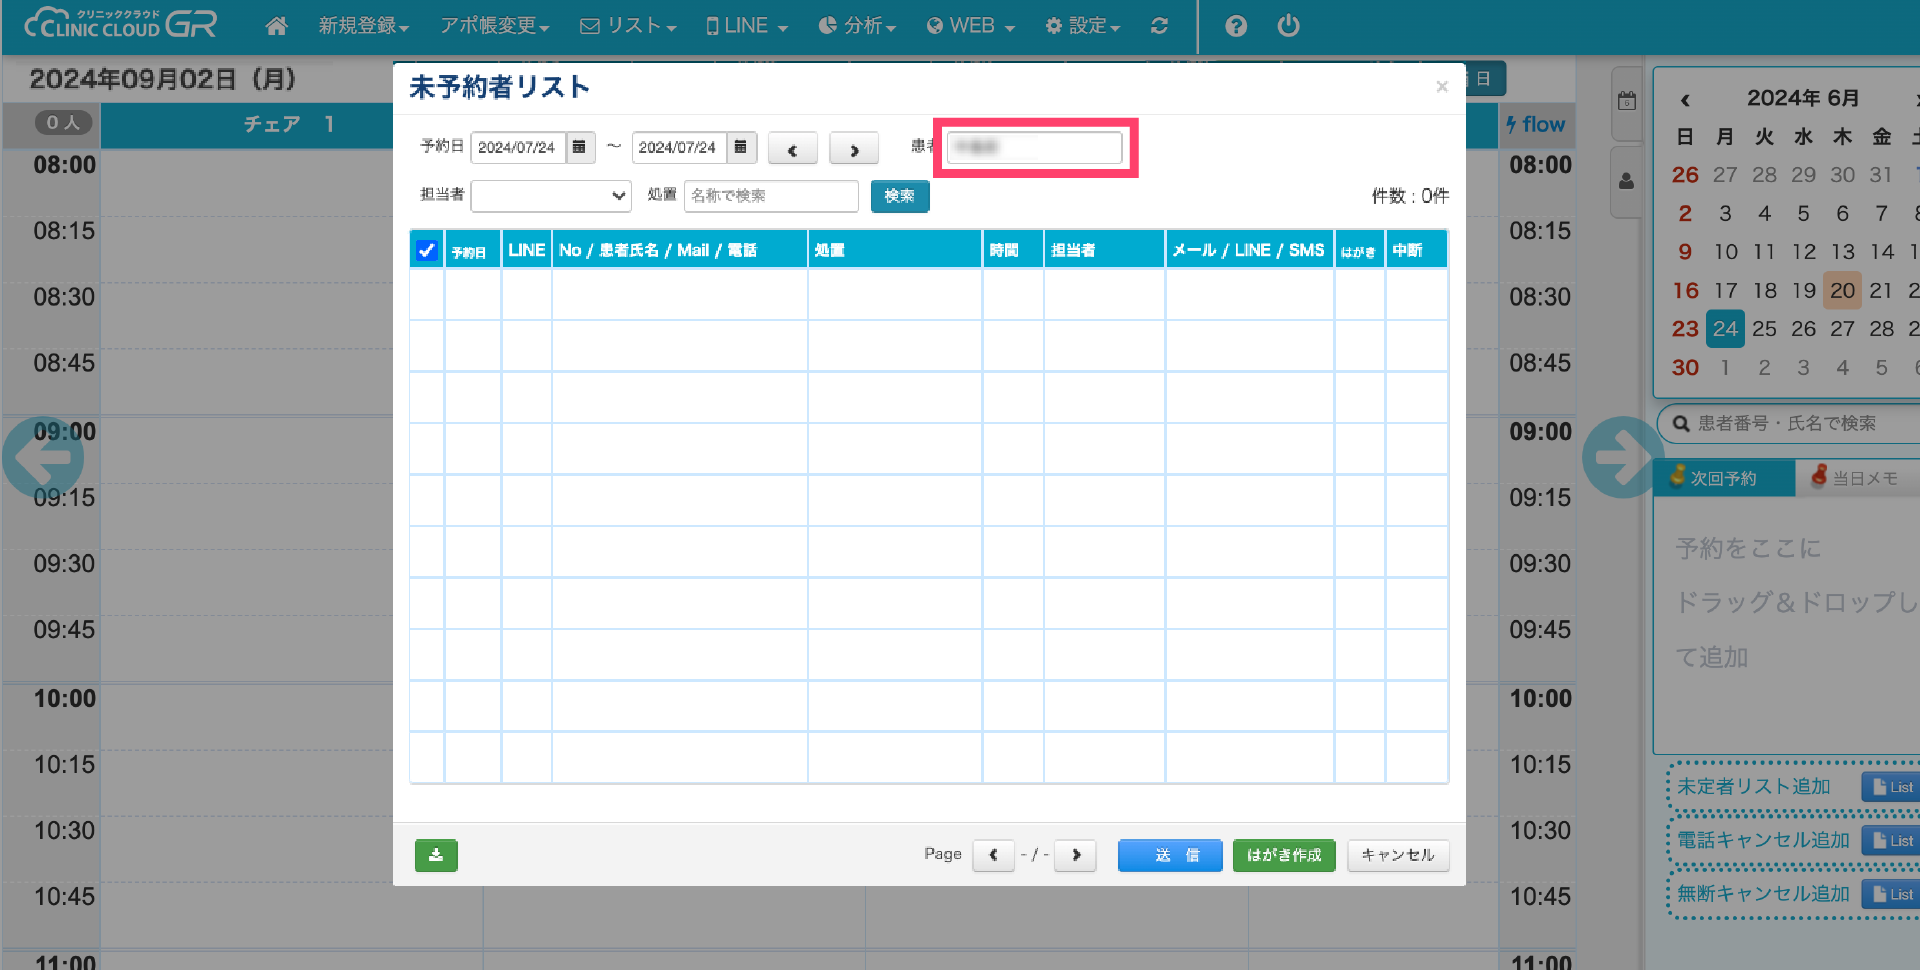This screenshot has width=1920, height=970.
Task: Click the 送信 send button
Action: click(1169, 855)
